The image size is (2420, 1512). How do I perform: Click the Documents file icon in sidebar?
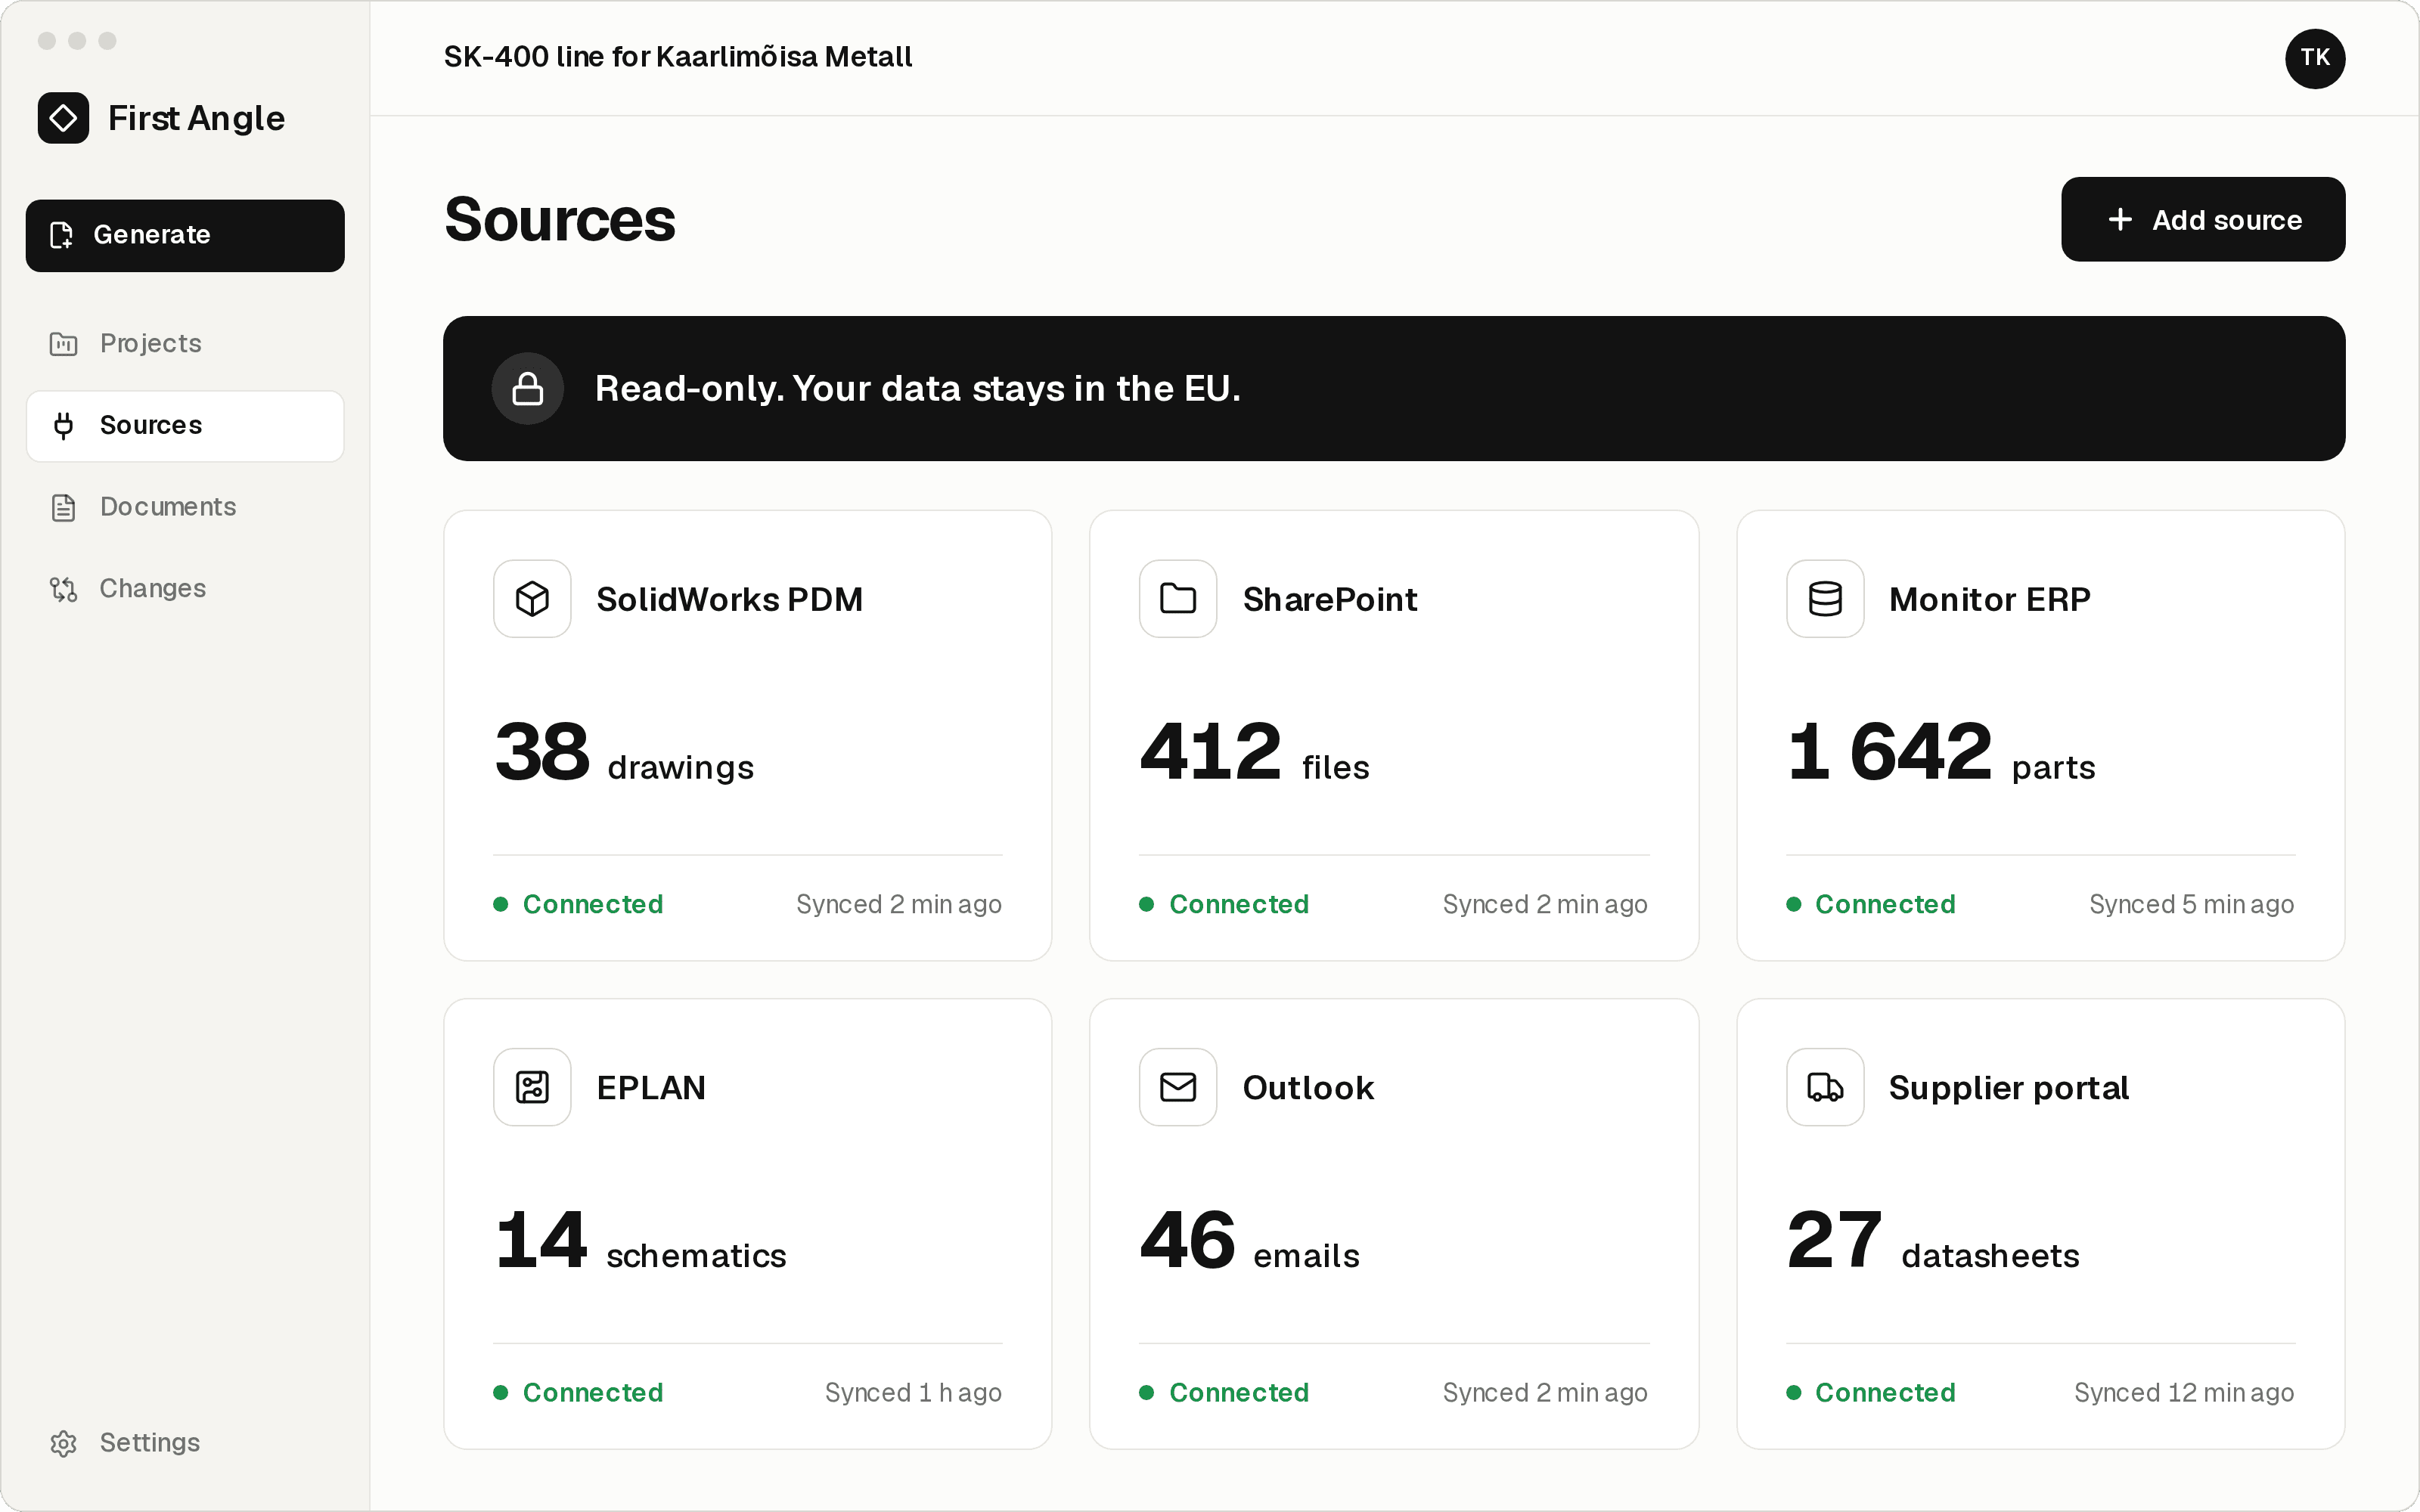pyautogui.click(x=63, y=508)
